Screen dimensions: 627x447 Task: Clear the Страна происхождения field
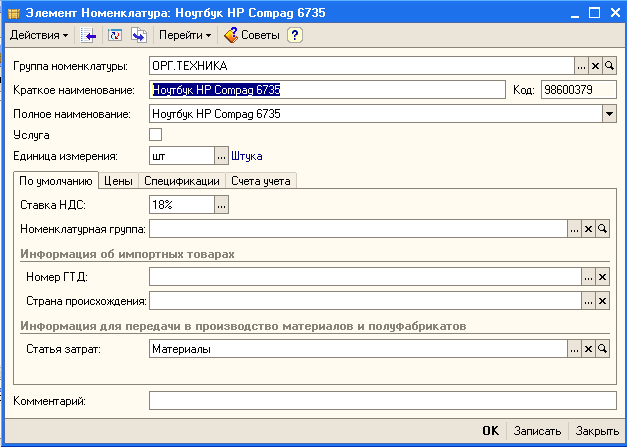[602, 301]
